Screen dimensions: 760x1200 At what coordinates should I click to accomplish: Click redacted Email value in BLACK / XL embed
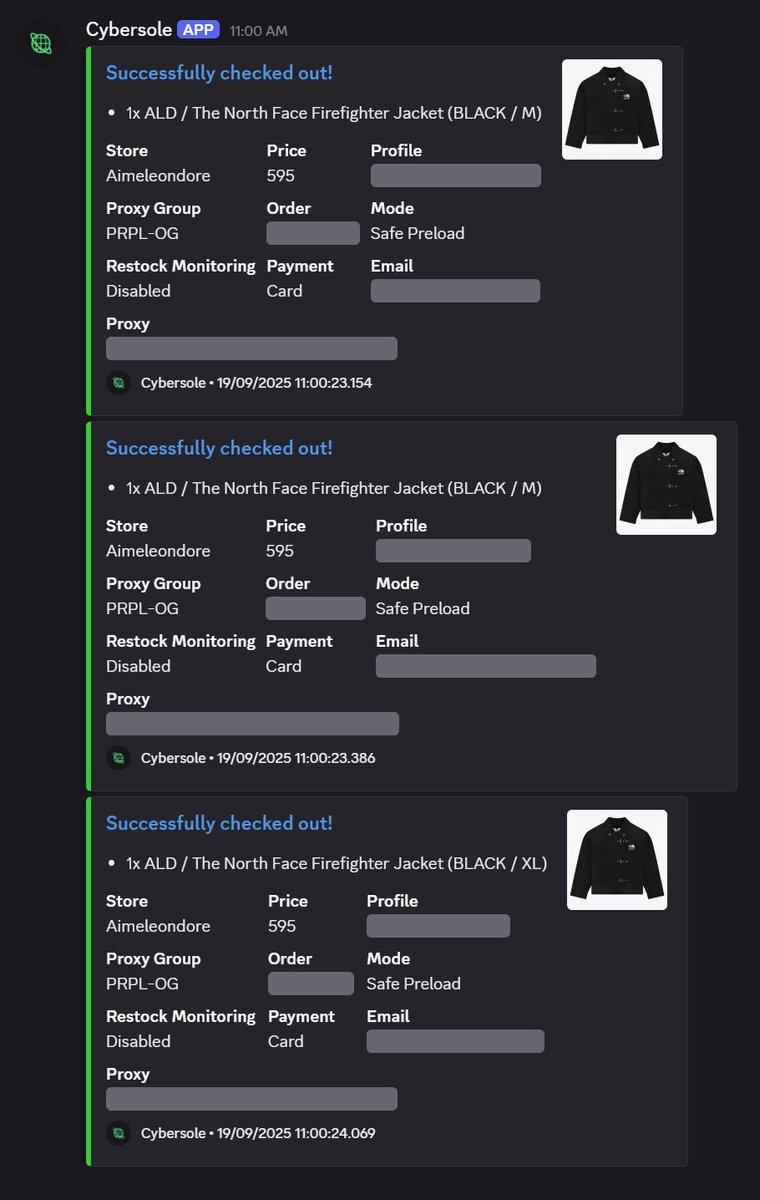point(455,1041)
